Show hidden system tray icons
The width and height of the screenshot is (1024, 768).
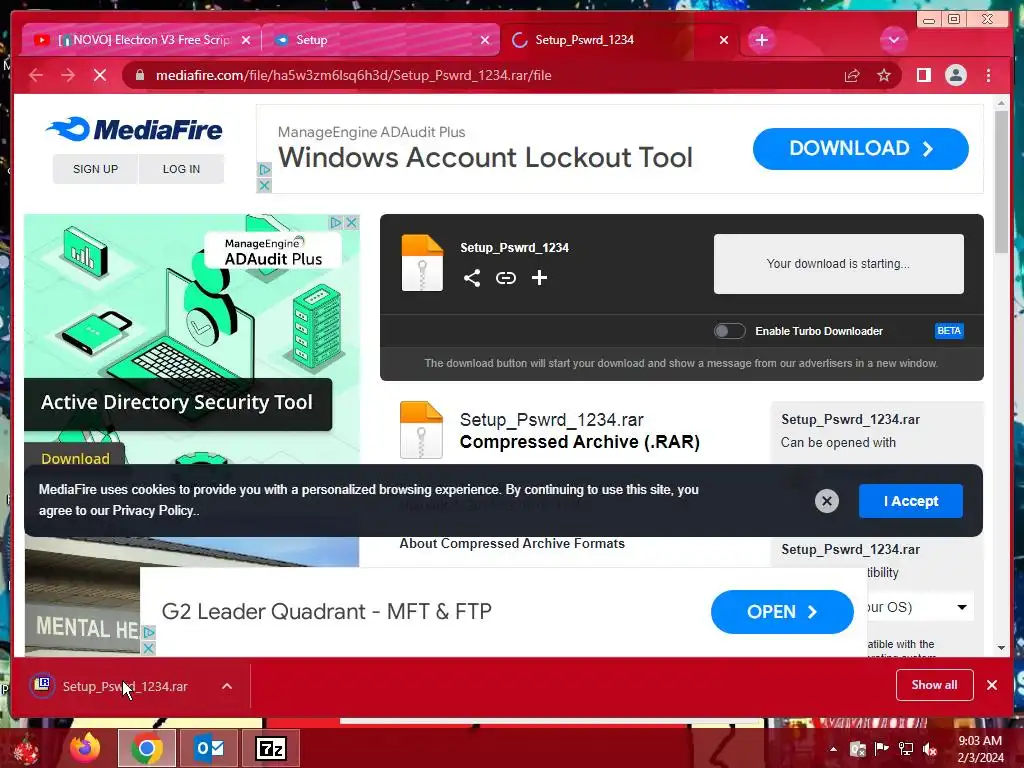click(x=833, y=749)
